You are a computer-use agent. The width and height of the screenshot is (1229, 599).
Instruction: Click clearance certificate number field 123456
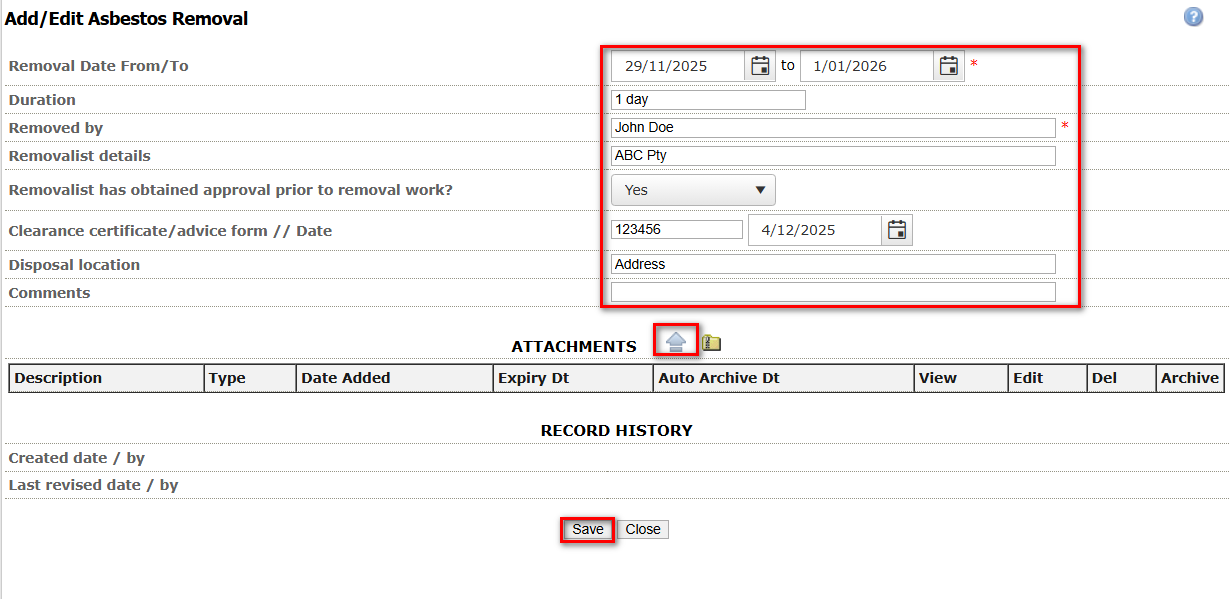[676, 230]
